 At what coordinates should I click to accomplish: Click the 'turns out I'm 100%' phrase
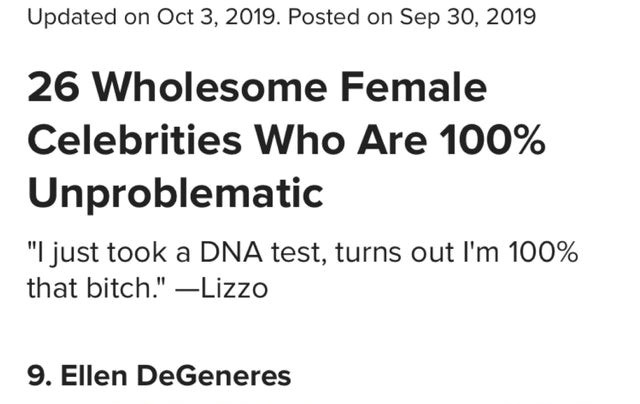point(456,252)
